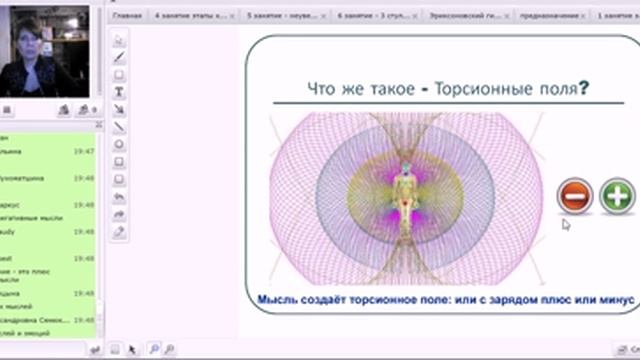640x360 pixels.
Task: Close the '5 занятие' tab
Action: (x=323, y=16)
